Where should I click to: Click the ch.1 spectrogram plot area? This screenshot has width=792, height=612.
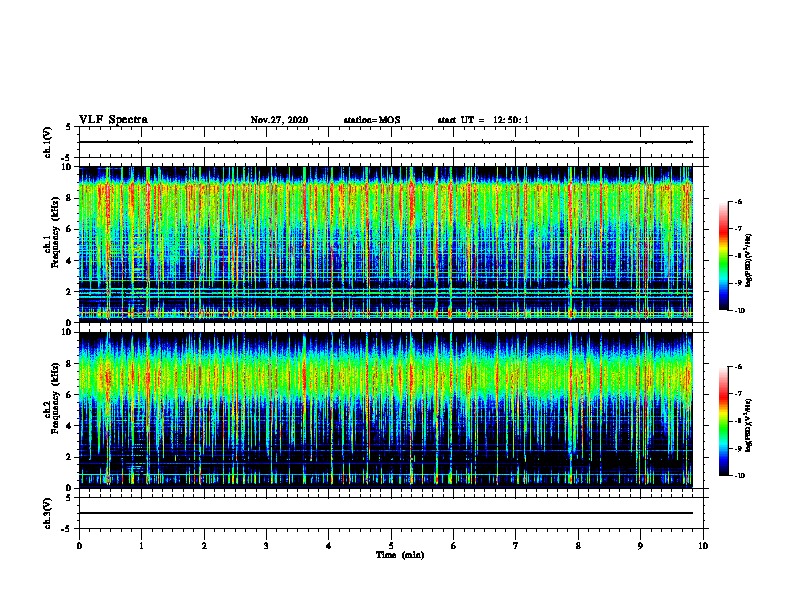tap(386, 244)
